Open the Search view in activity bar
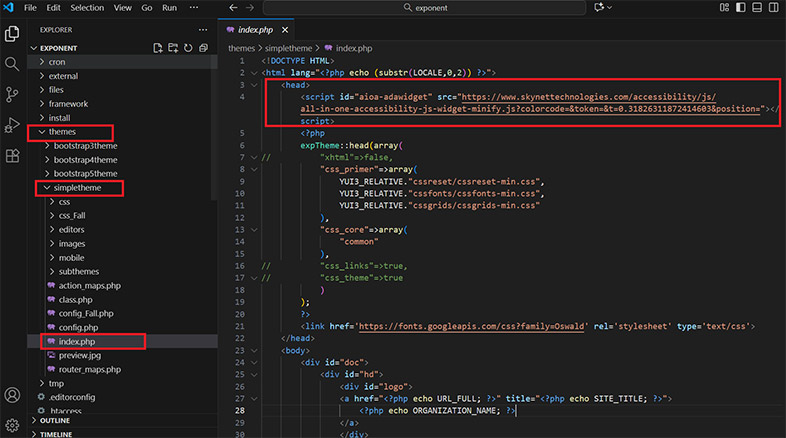 tap(12, 64)
